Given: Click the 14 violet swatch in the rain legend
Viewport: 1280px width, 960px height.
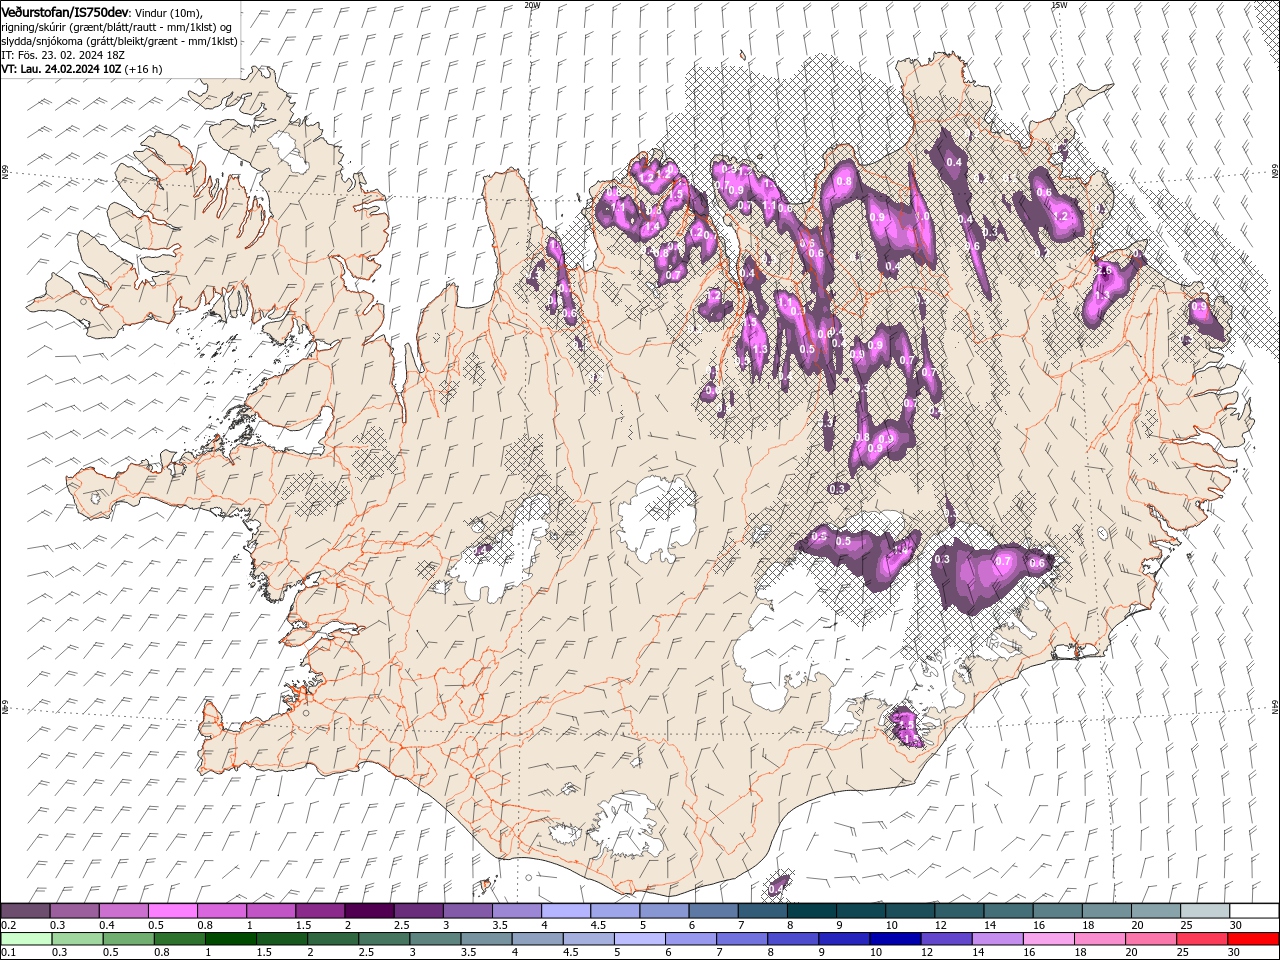Looking at the screenshot, I should click(998, 939).
